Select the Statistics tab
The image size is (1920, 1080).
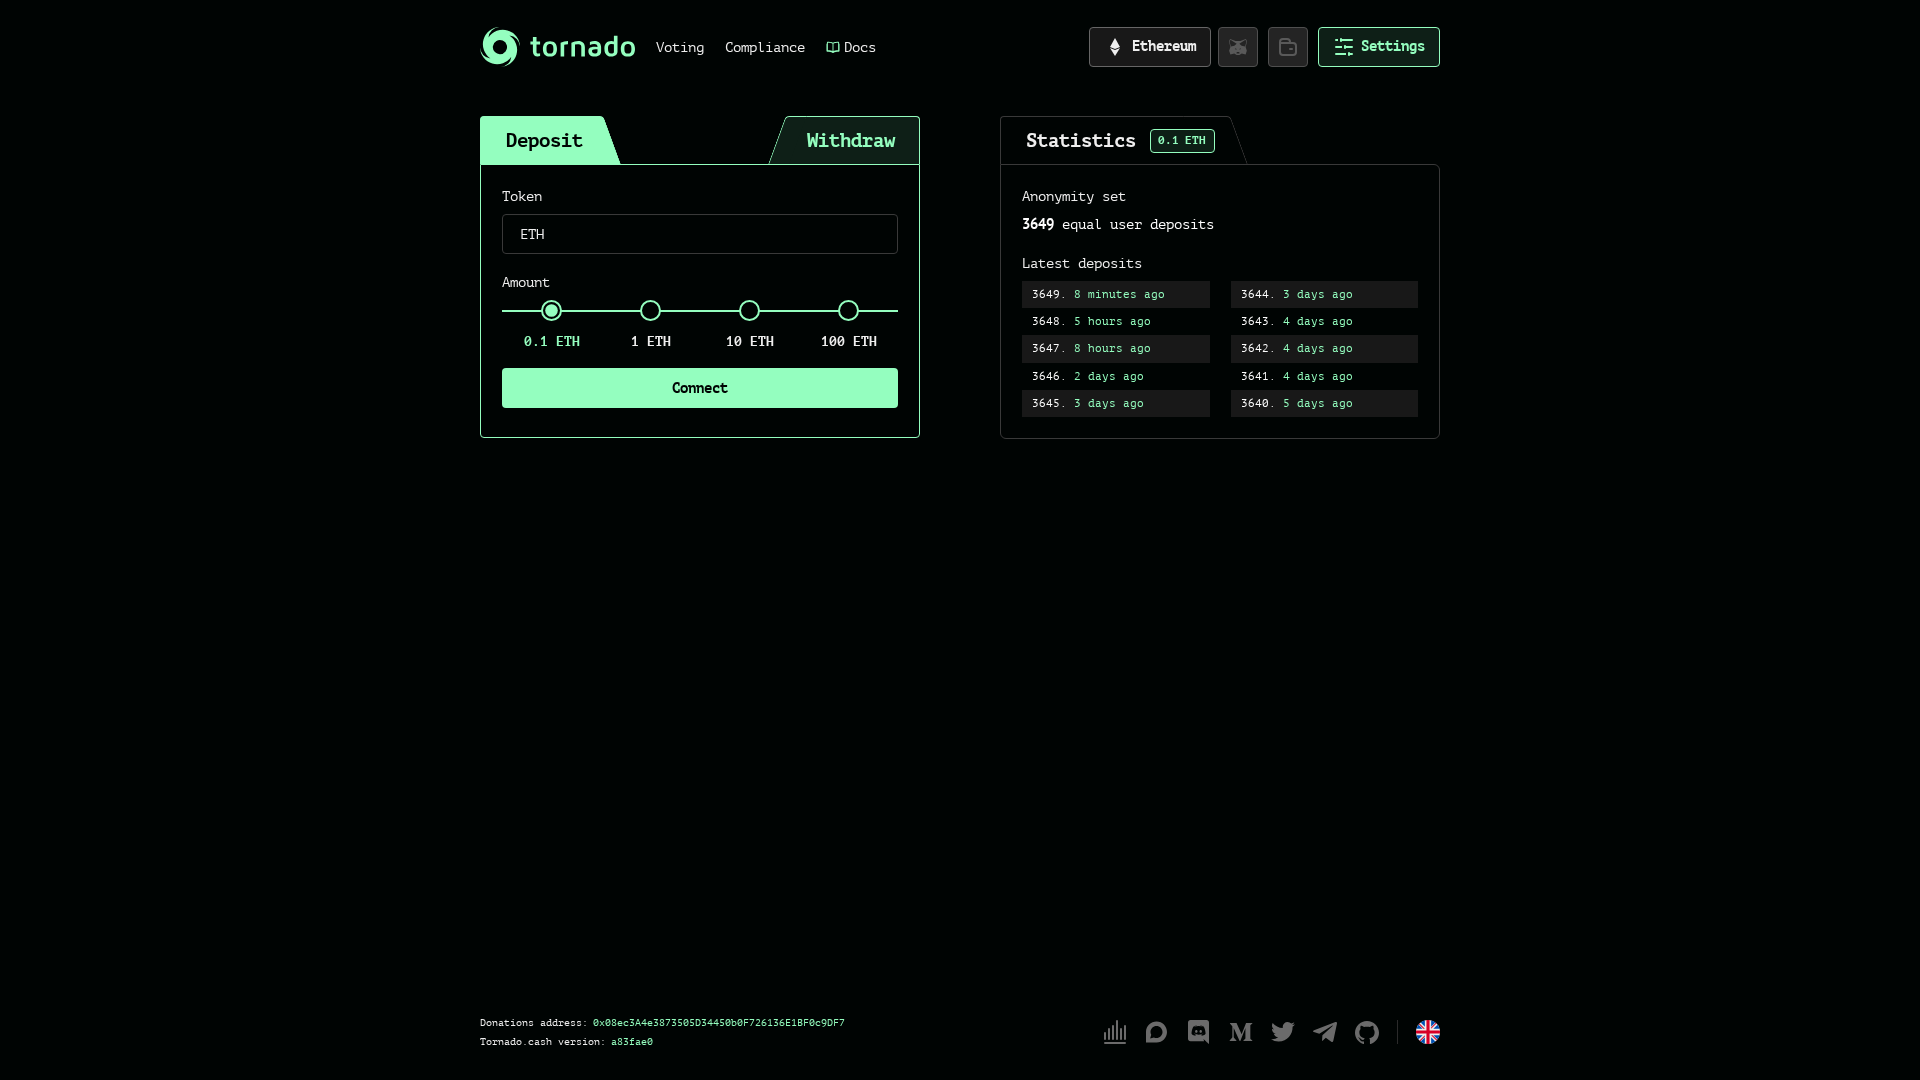(1120, 140)
